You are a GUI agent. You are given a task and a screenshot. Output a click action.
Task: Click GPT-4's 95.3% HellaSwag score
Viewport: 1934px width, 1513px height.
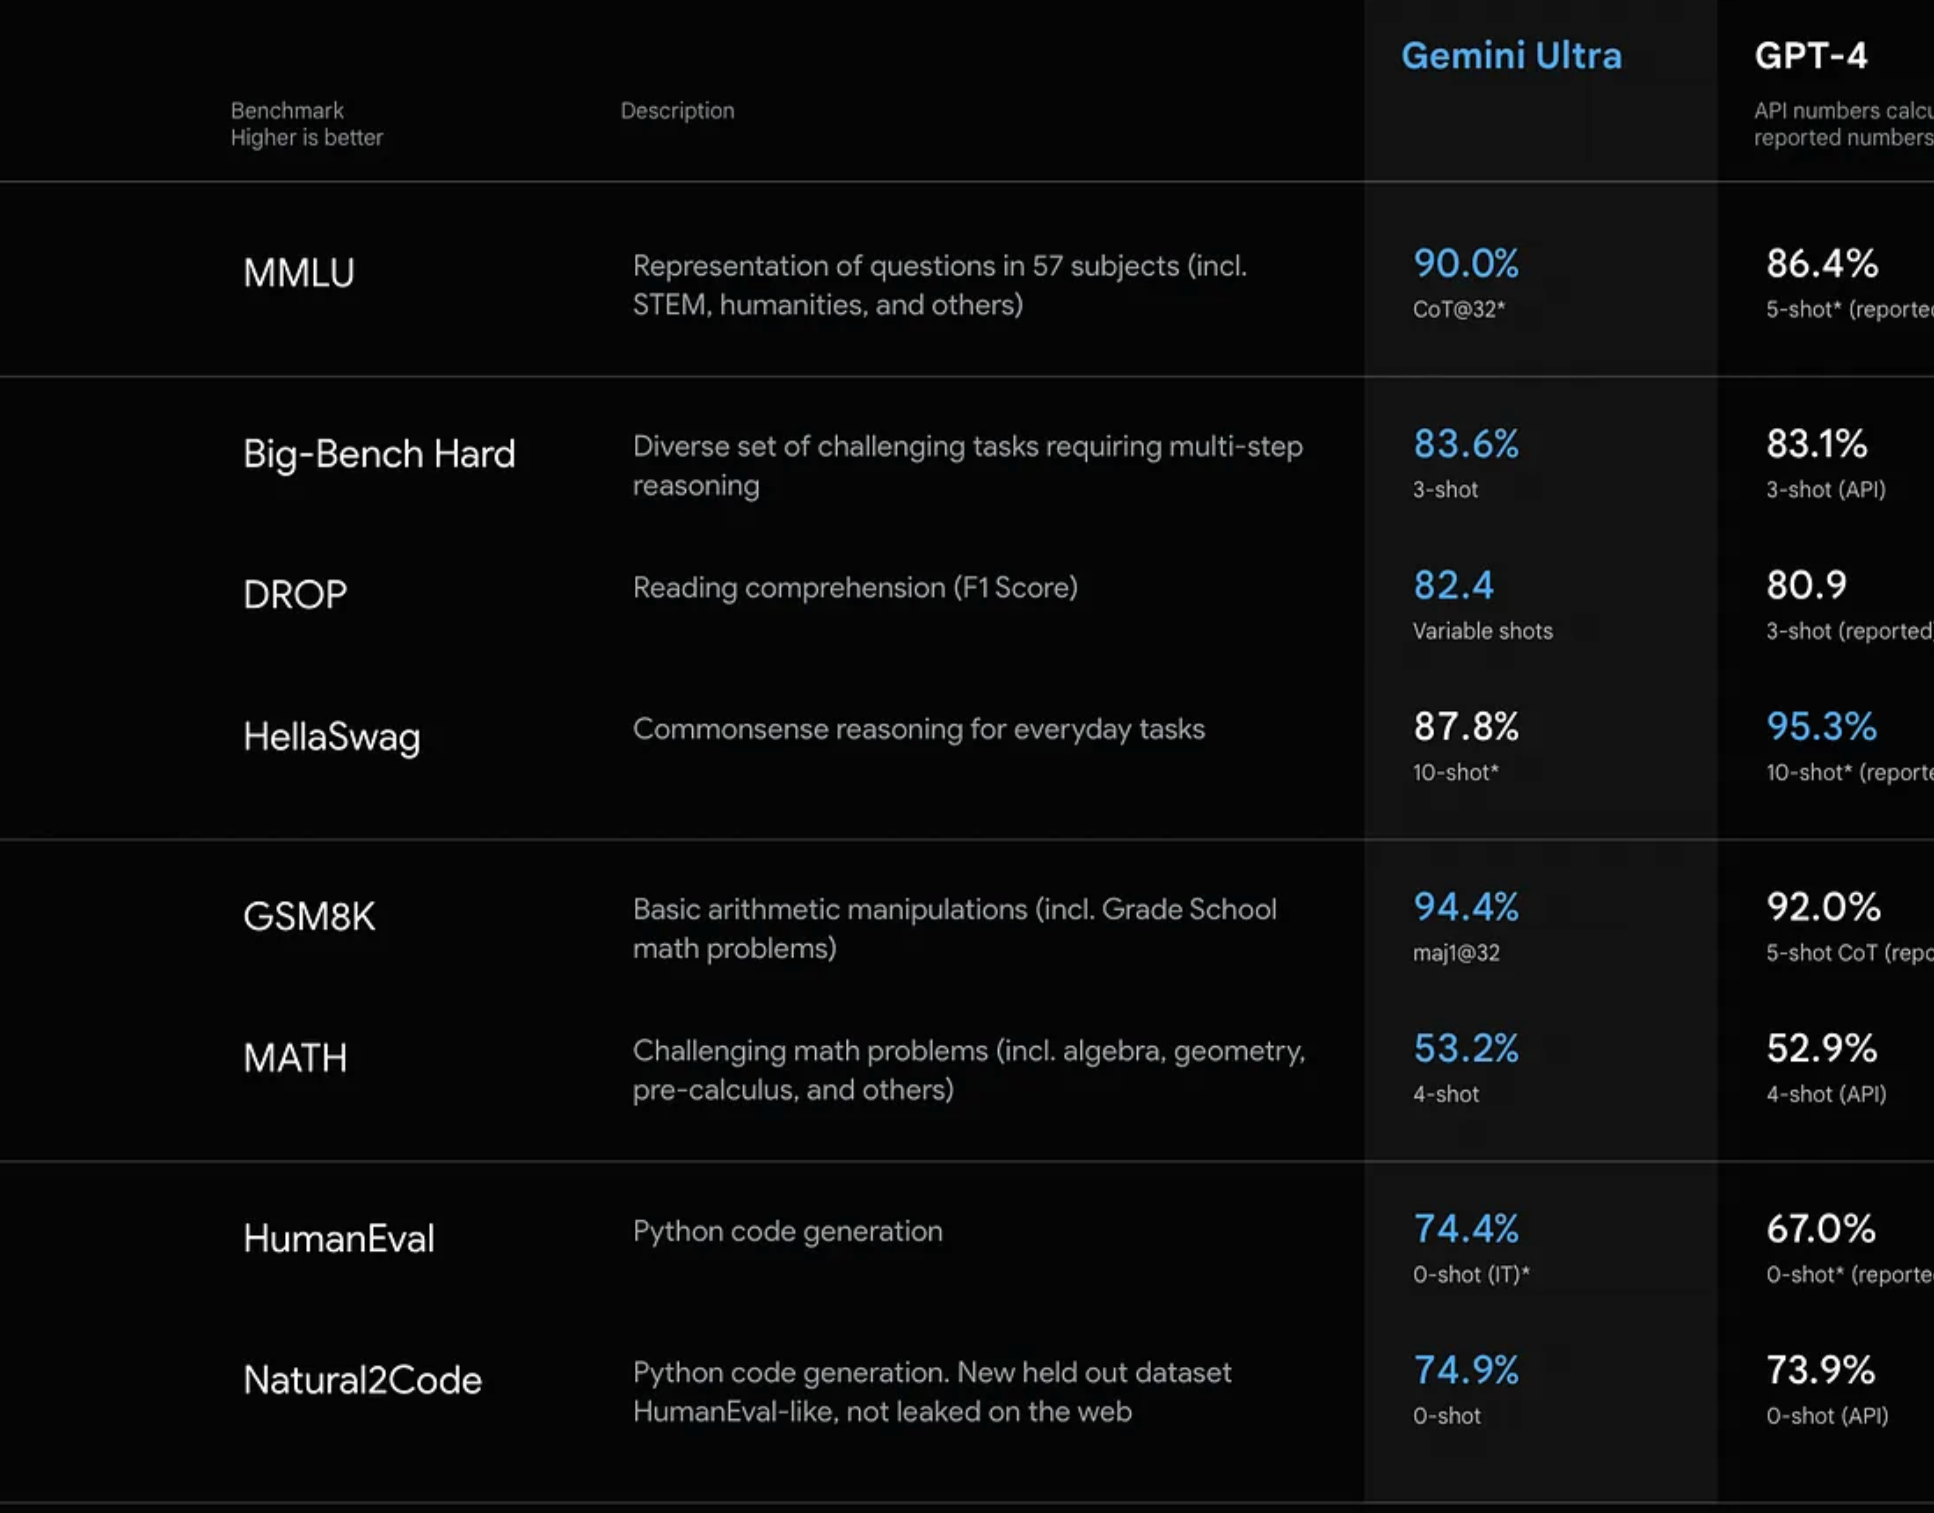(1820, 727)
